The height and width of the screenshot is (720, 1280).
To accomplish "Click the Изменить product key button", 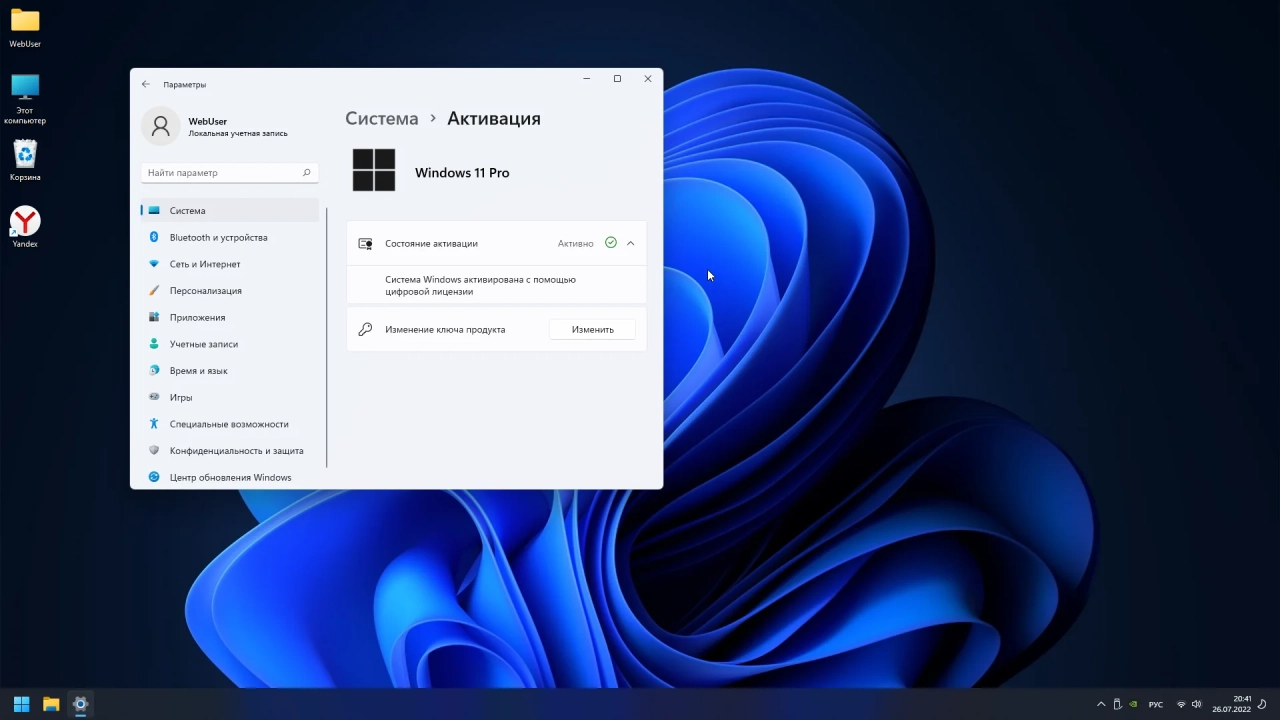I will (x=593, y=329).
